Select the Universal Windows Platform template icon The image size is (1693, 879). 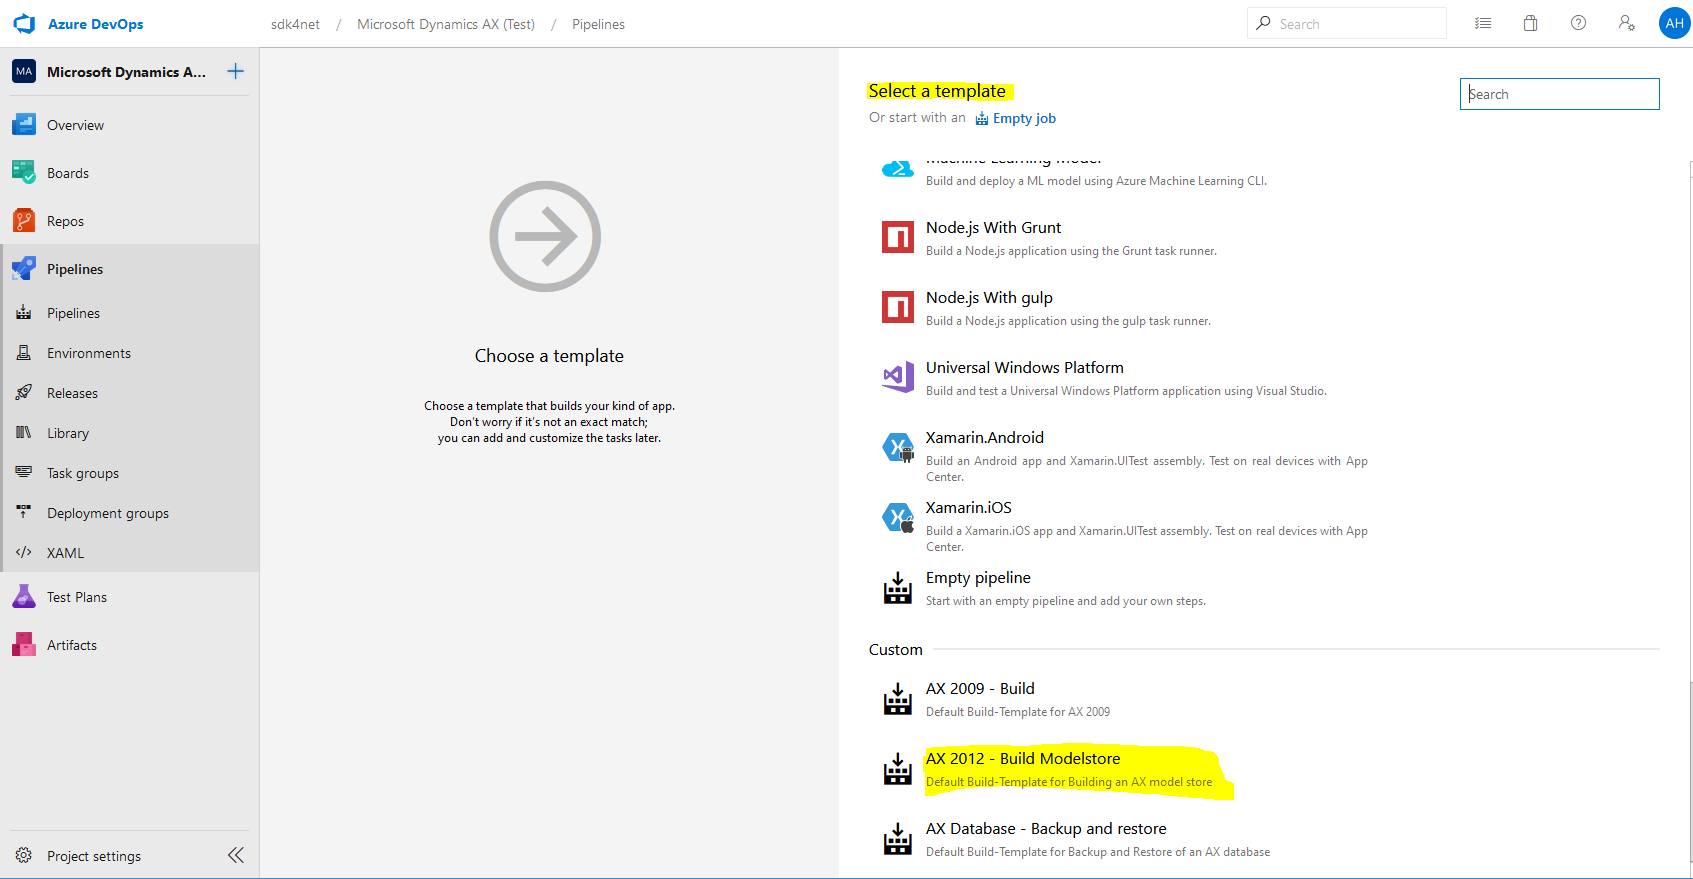point(898,377)
